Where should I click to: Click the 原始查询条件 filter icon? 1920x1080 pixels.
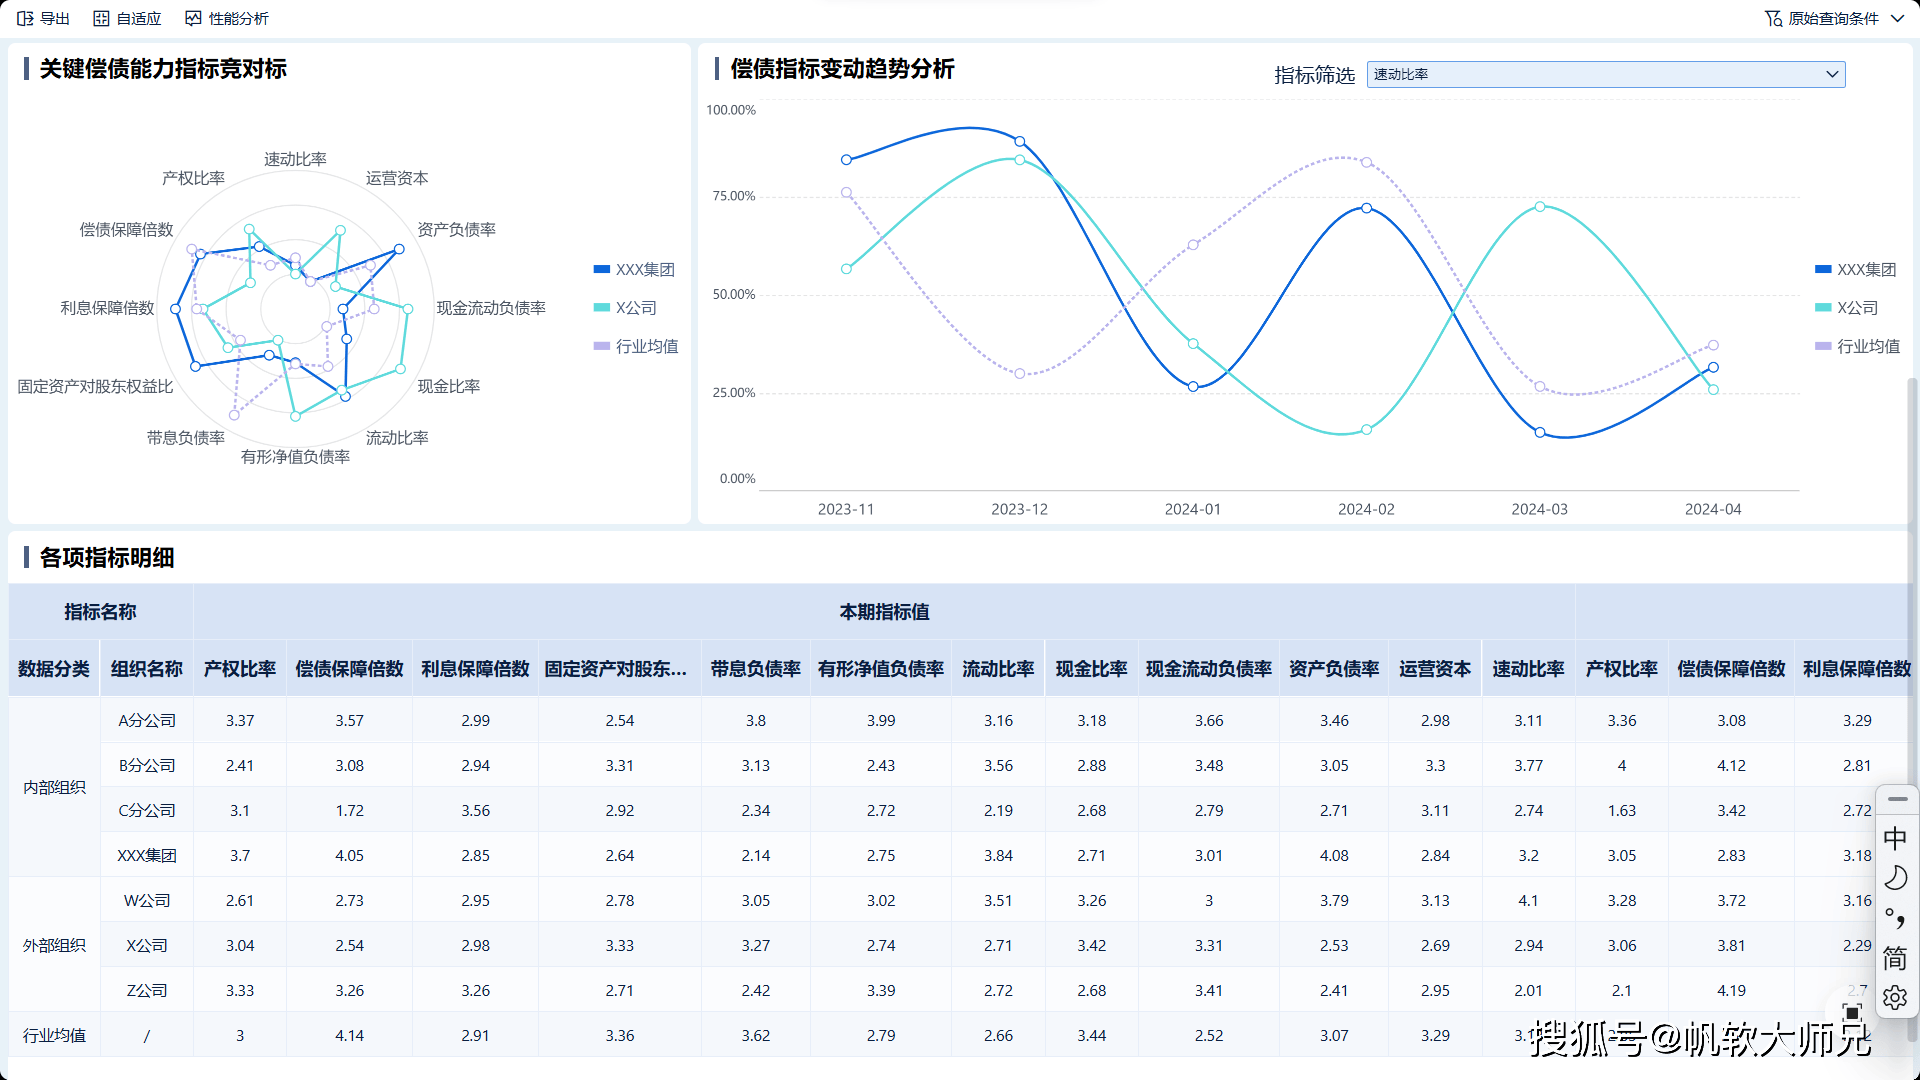[1773, 18]
